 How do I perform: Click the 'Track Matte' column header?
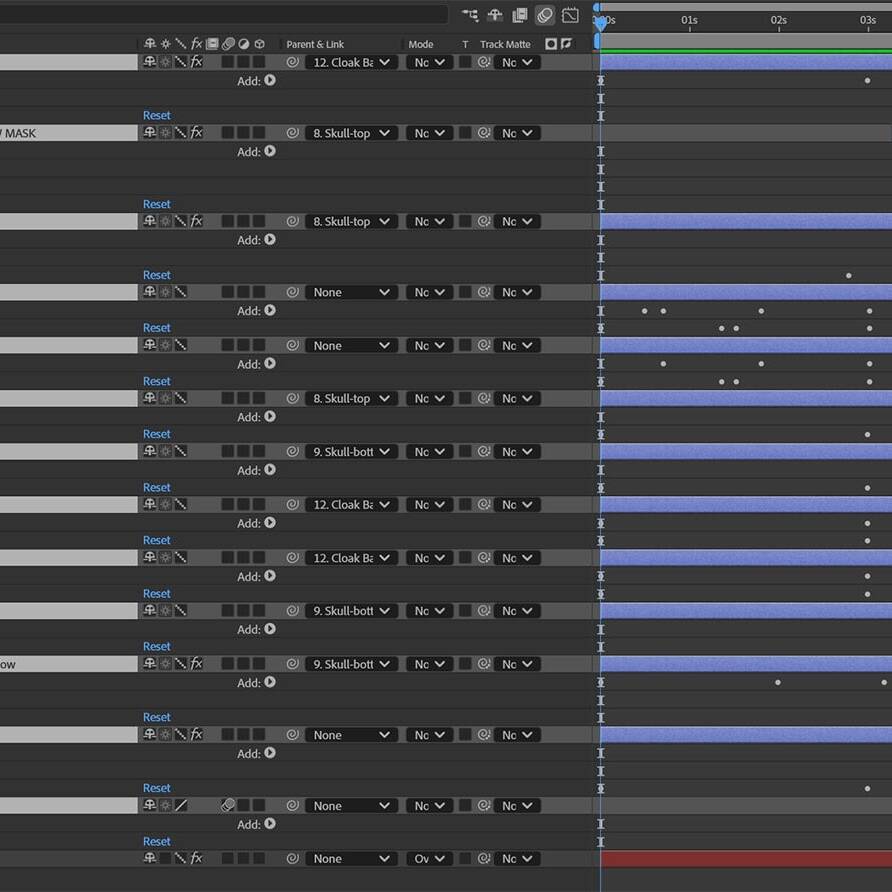pyautogui.click(x=505, y=44)
